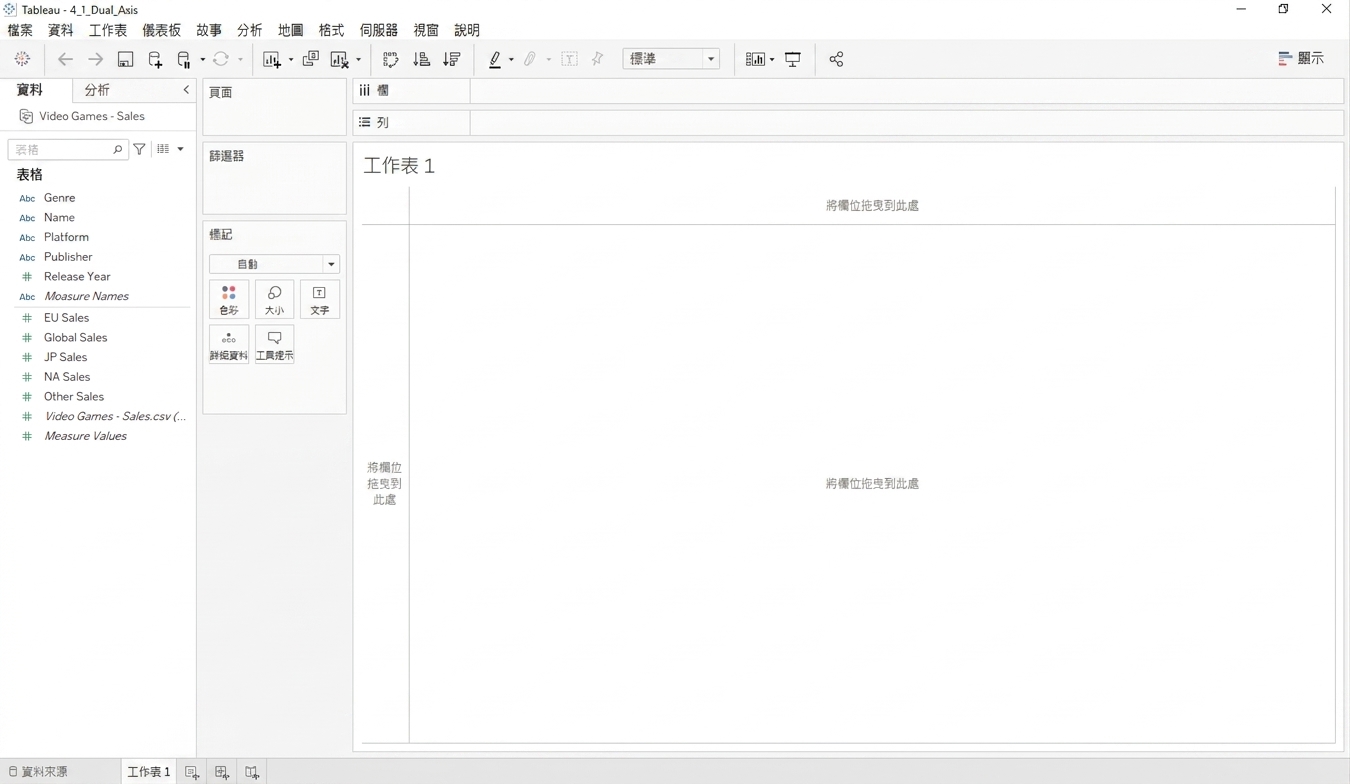Viewport: 1350px width, 784px height.
Task: Open the 顯示 Show Me panel
Action: (1301, 59)
